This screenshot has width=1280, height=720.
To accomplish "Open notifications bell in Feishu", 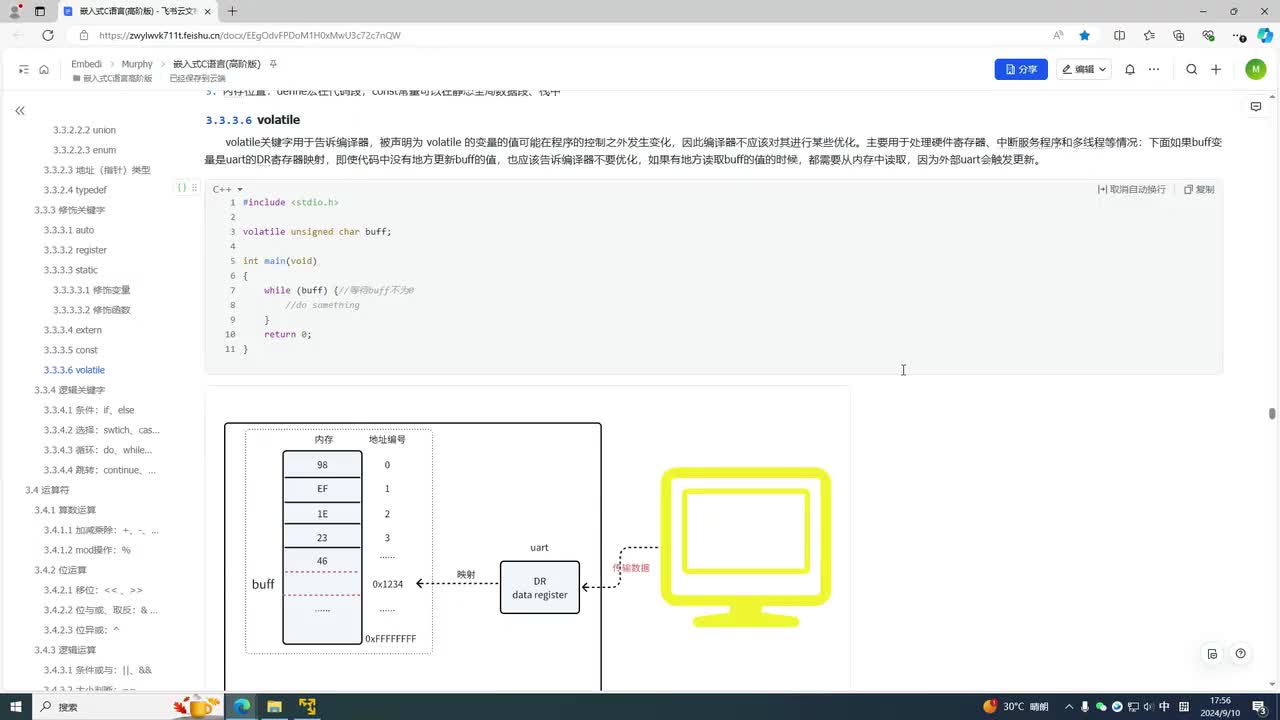I will pyautogui.click(x=1130, y=69).
